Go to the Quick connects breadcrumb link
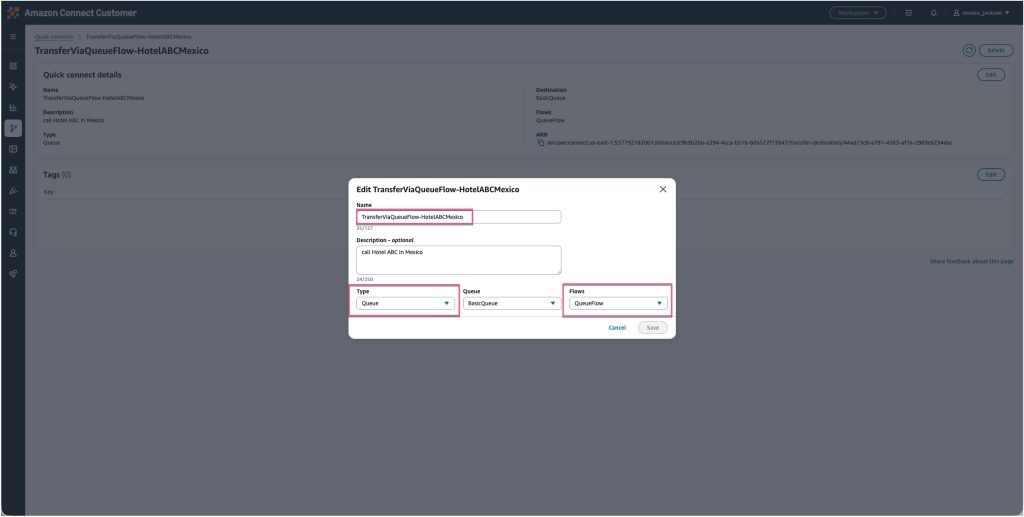This screenshot has width=1024, height=517. point(54,37)
